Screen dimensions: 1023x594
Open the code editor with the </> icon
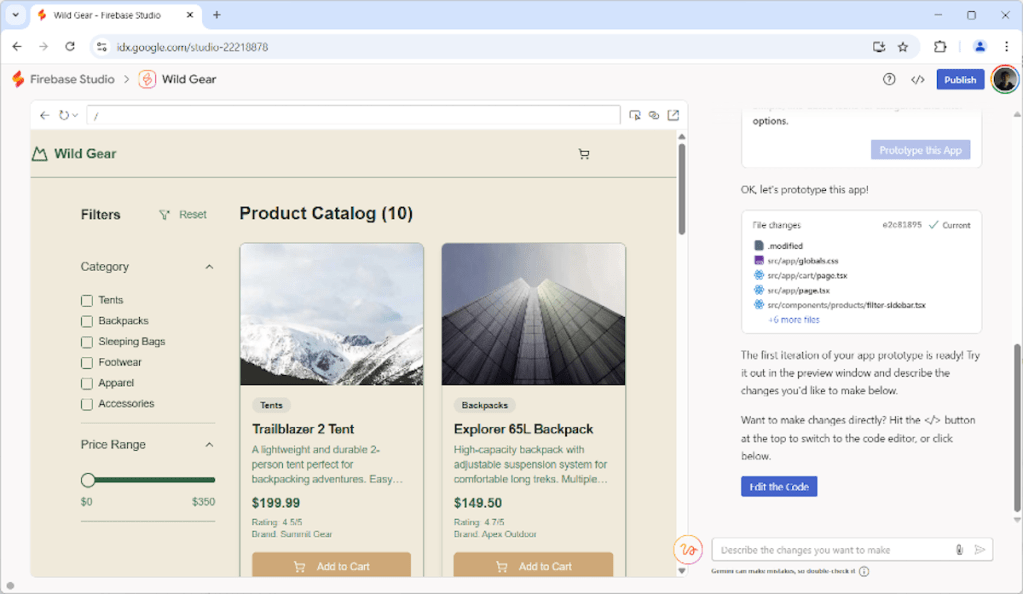[x=918, y=79]
